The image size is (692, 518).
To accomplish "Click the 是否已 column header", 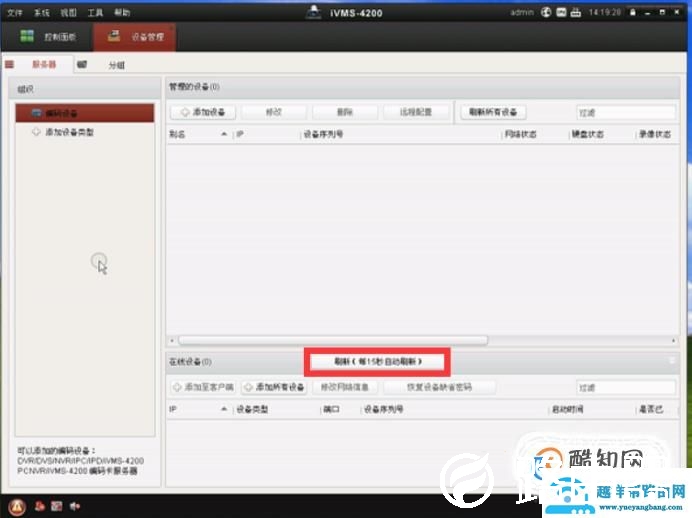I will point(651,409).
